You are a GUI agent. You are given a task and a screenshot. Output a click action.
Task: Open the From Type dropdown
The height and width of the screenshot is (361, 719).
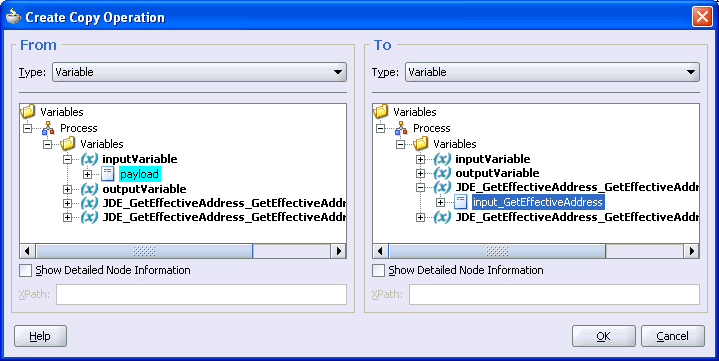click(199, 72)
